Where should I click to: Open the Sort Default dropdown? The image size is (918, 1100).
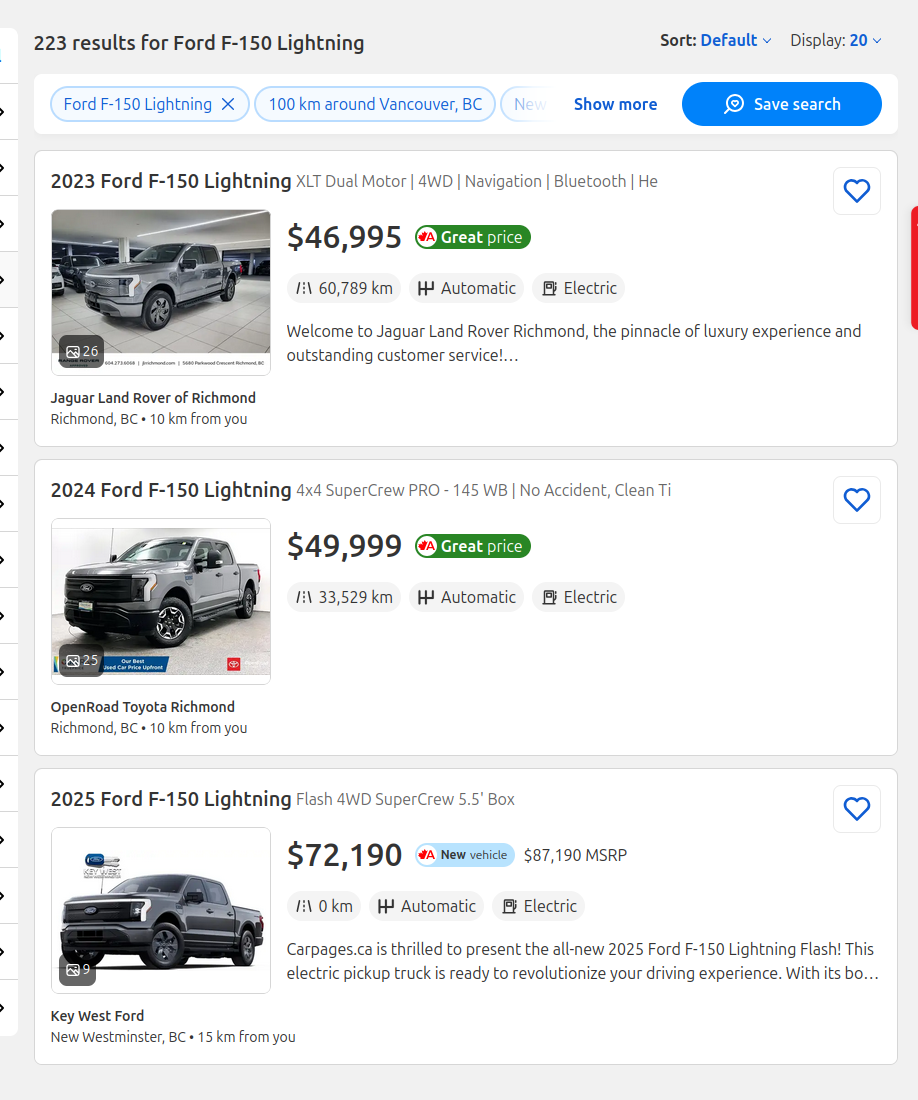click(x=735, y=41)
